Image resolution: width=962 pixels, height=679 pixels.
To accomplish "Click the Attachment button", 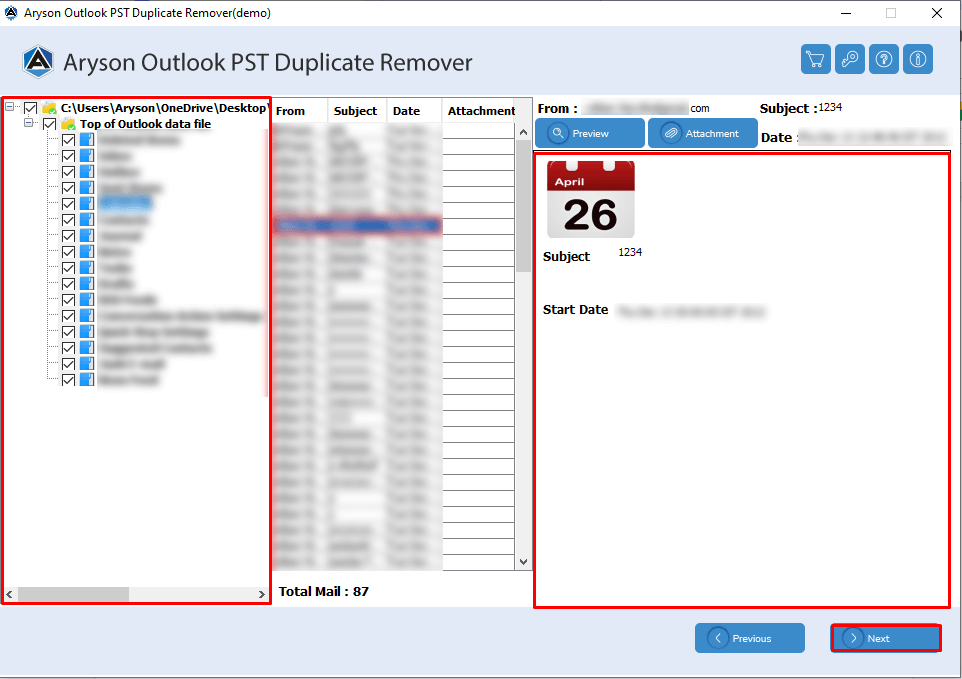I will [702, 133].
